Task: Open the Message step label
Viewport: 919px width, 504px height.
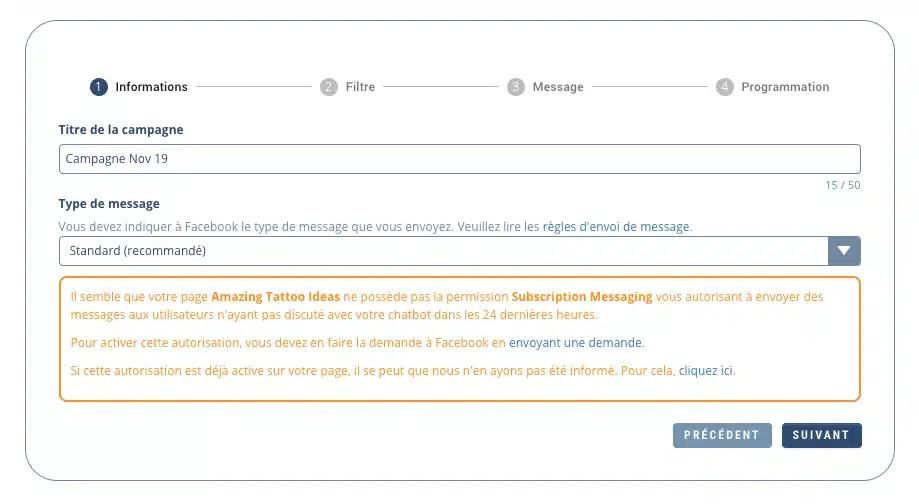Action: point(558,87)
